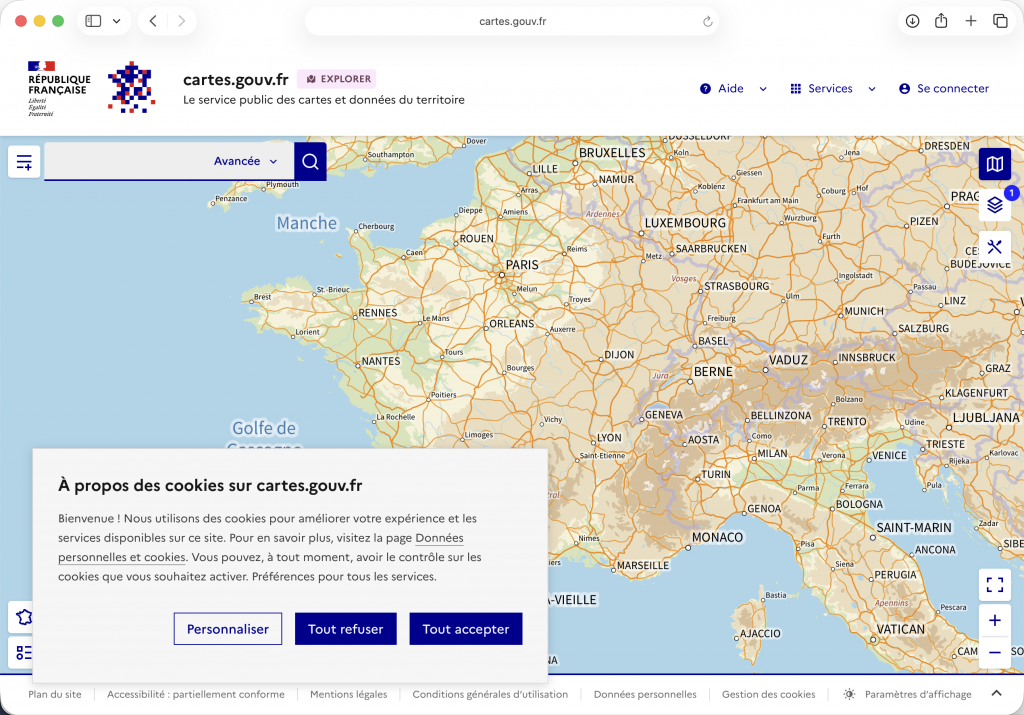Image resolution: width=1024 pixels, height=715 pixels.
Task: Expand the Services dropdown
Action: 832,88
